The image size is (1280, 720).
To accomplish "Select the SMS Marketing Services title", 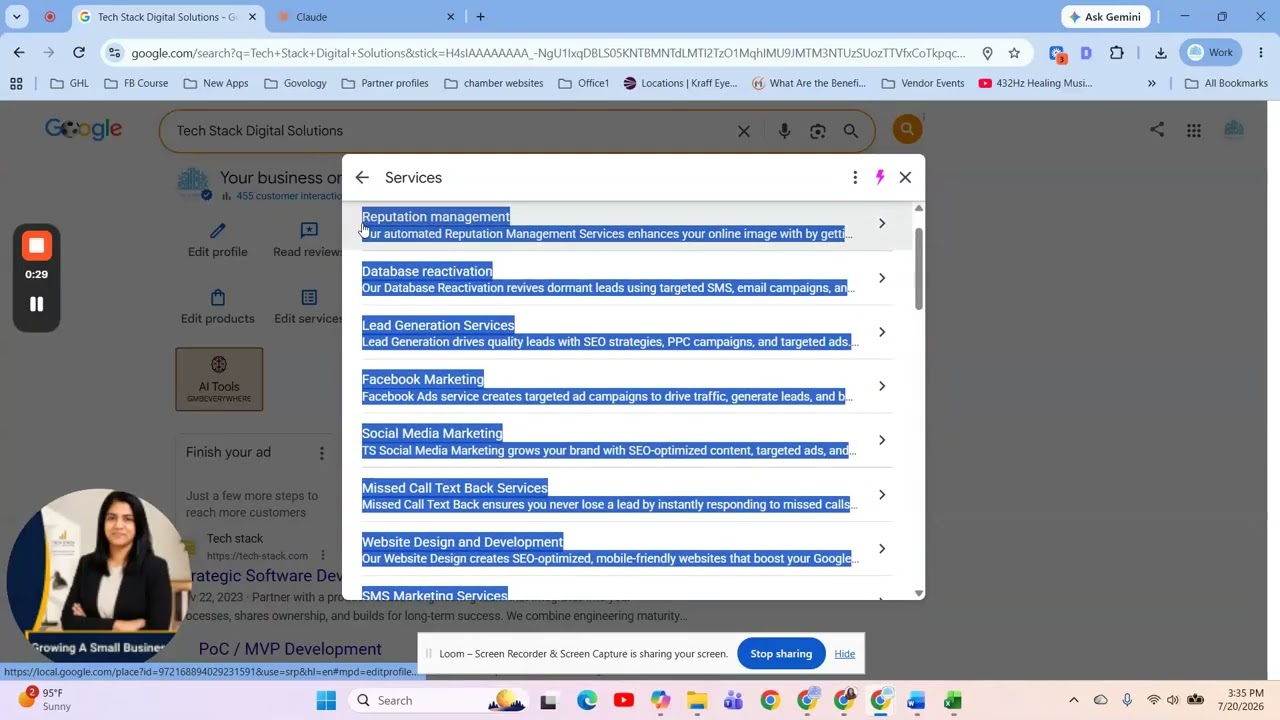I will click(434, 595).
